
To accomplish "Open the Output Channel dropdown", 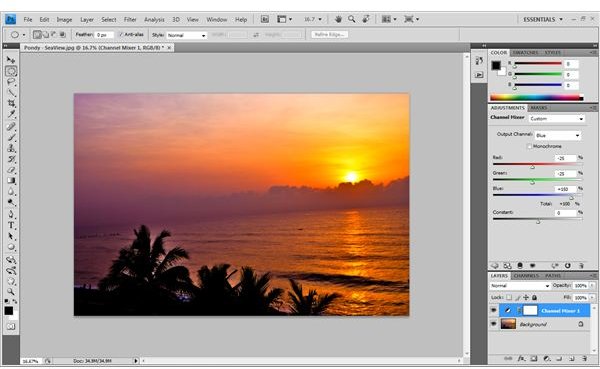I will (x=558, y=135).
